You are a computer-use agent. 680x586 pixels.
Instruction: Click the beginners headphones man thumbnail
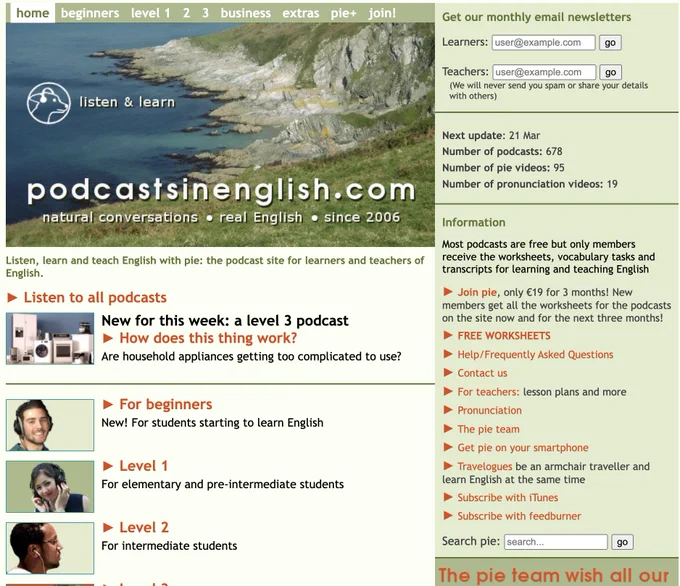[x=50, y=425]
